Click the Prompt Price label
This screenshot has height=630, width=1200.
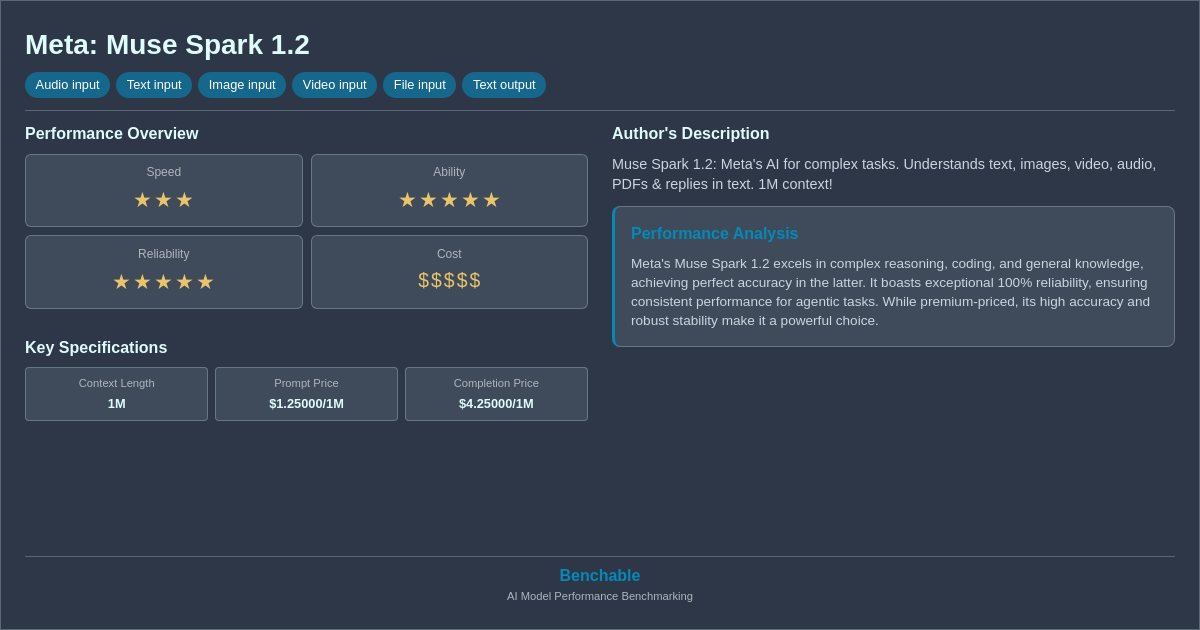(306, 383)
